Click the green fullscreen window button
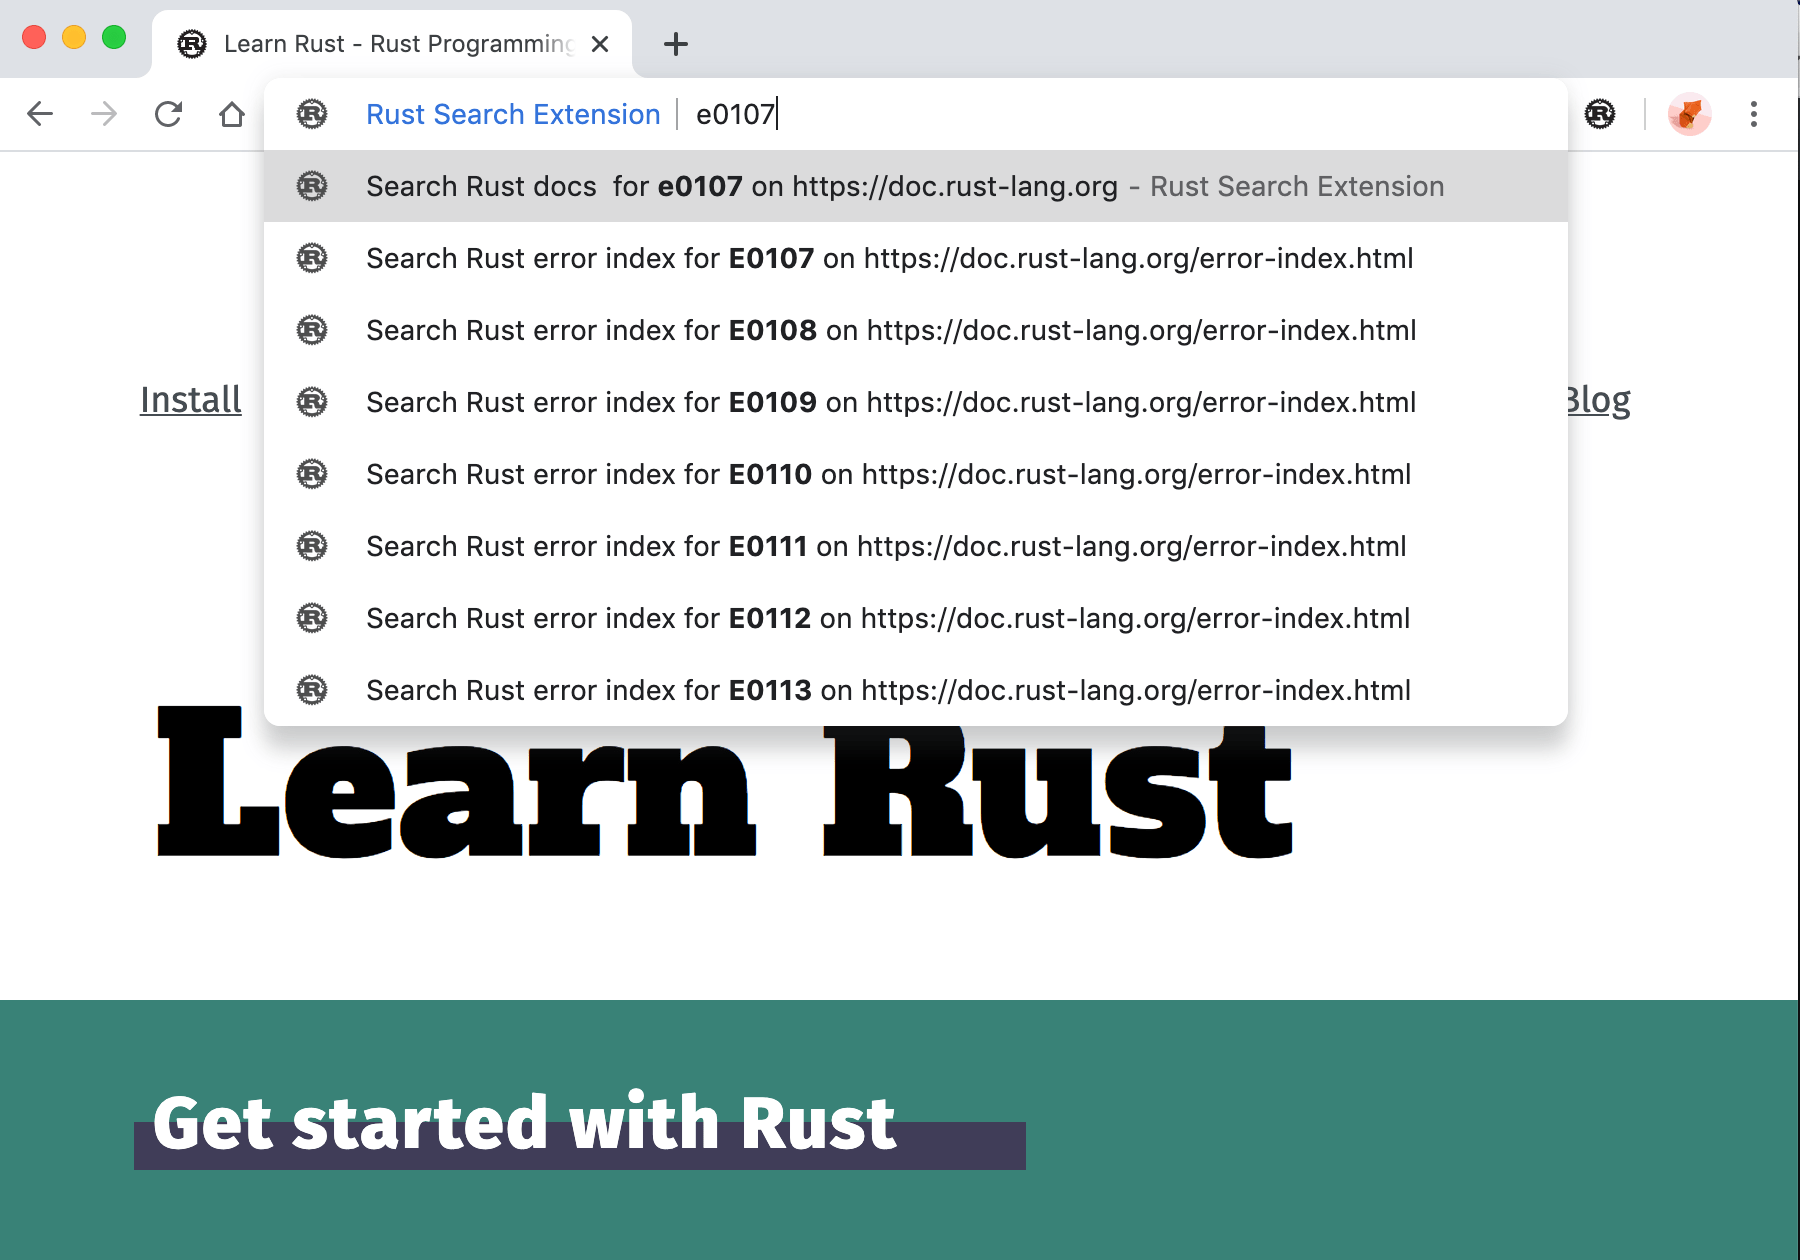This screenshot has height=1260, width=1800. click(x=114, y=37)
